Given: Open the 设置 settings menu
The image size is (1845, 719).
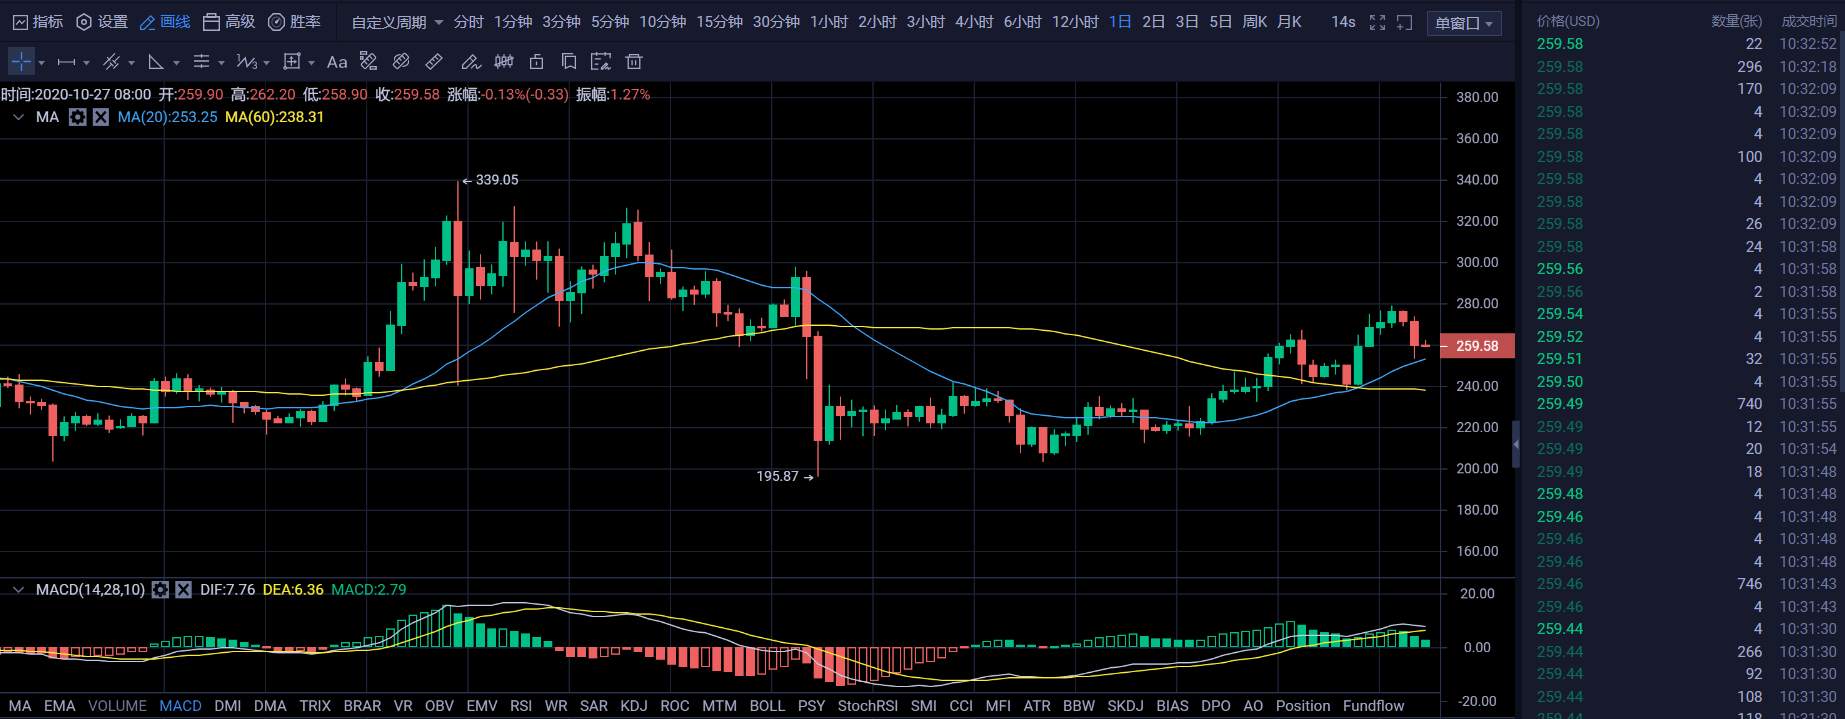Looking at the screenshot, I should (102, 21).
